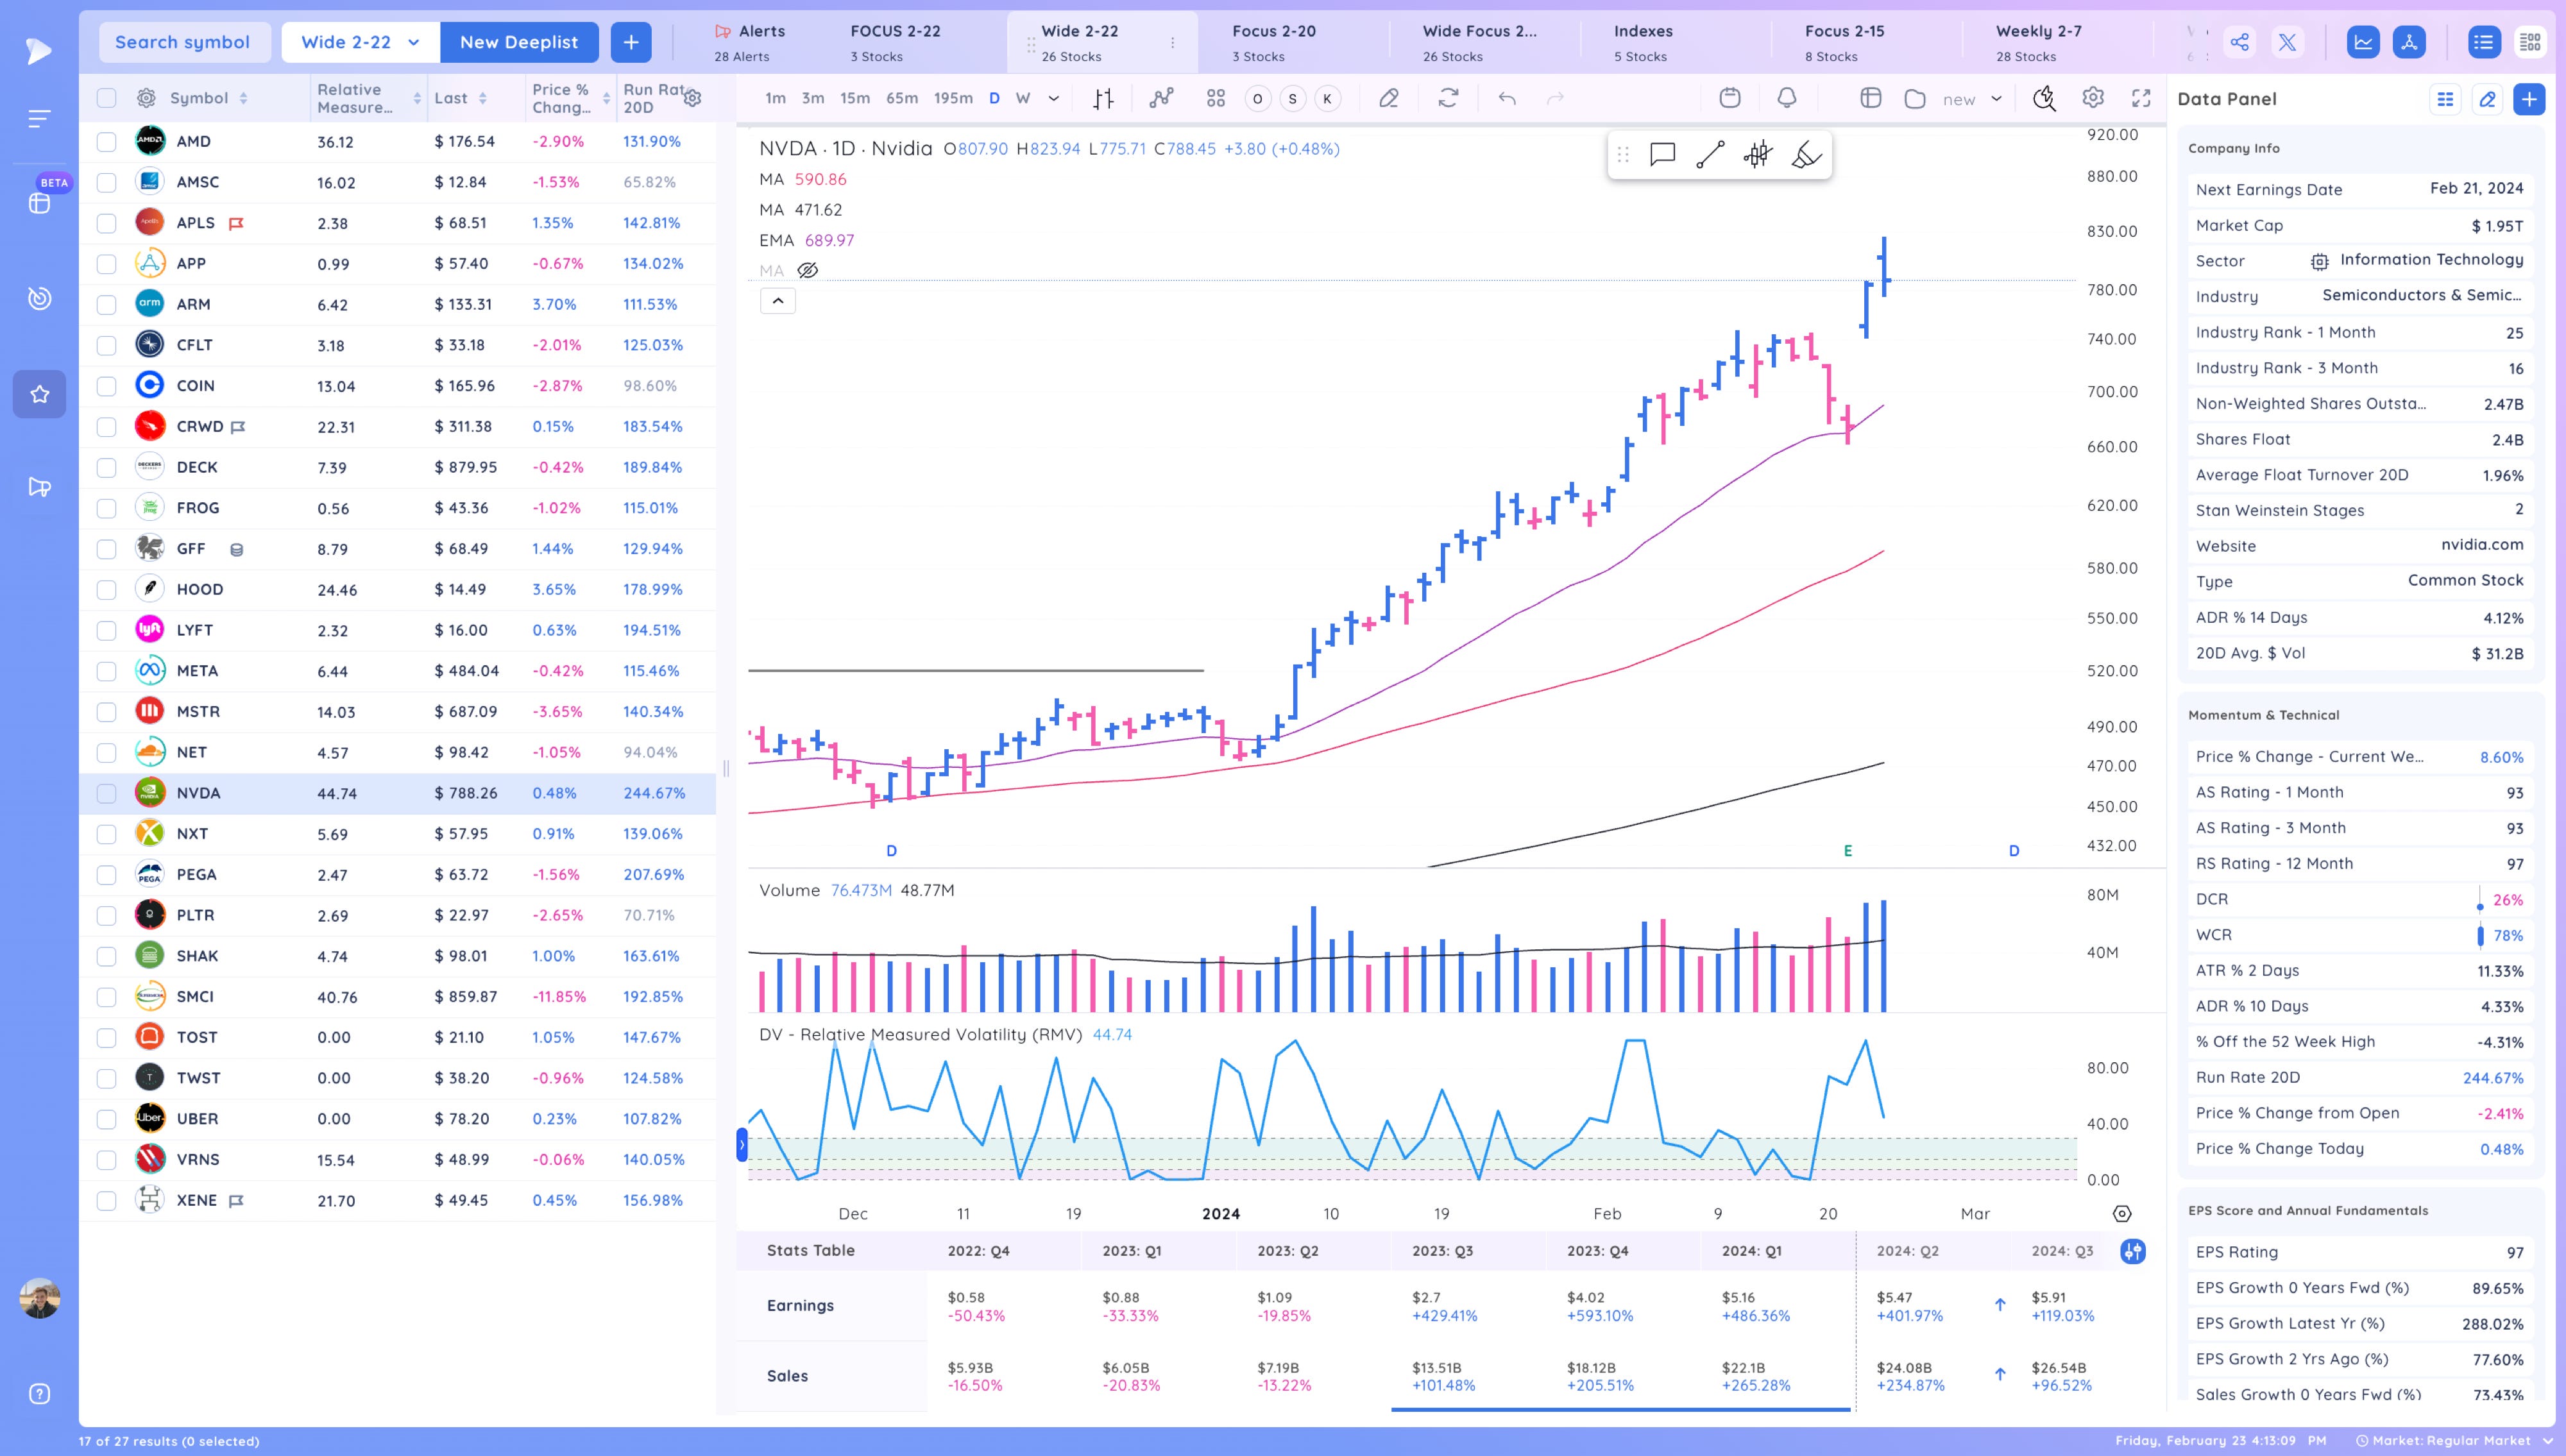Screen dimensions: 2566x1456
Task: Open the quick search magnifier icon
Action: [x=2044, y=98]
